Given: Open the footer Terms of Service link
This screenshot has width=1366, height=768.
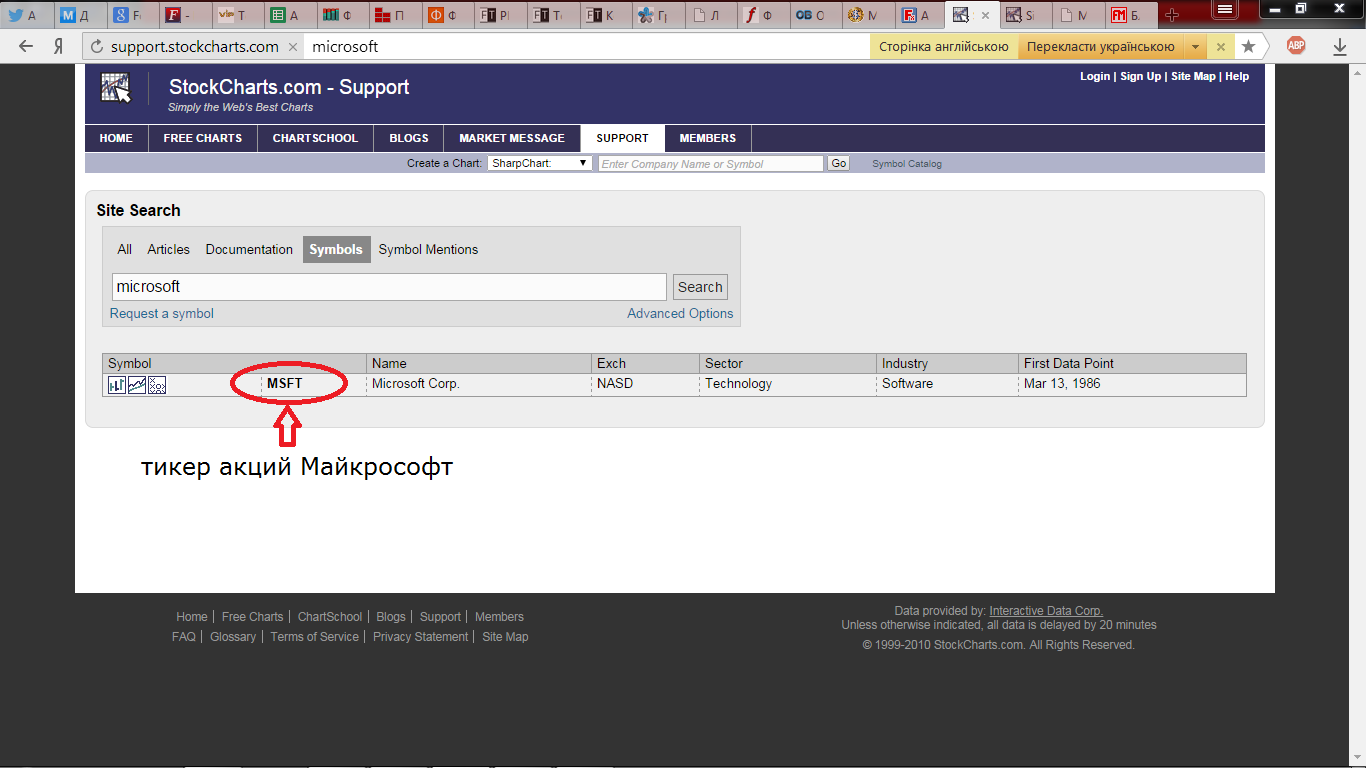Looking at the screenshot, I should (314, 637).
